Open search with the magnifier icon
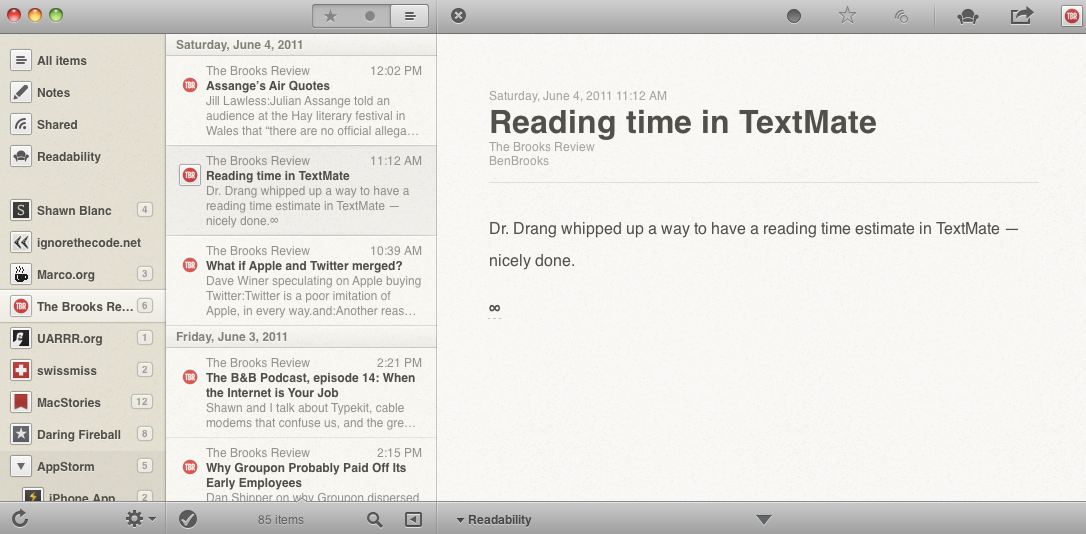1086x534 pixels. [x=374, y=519]
